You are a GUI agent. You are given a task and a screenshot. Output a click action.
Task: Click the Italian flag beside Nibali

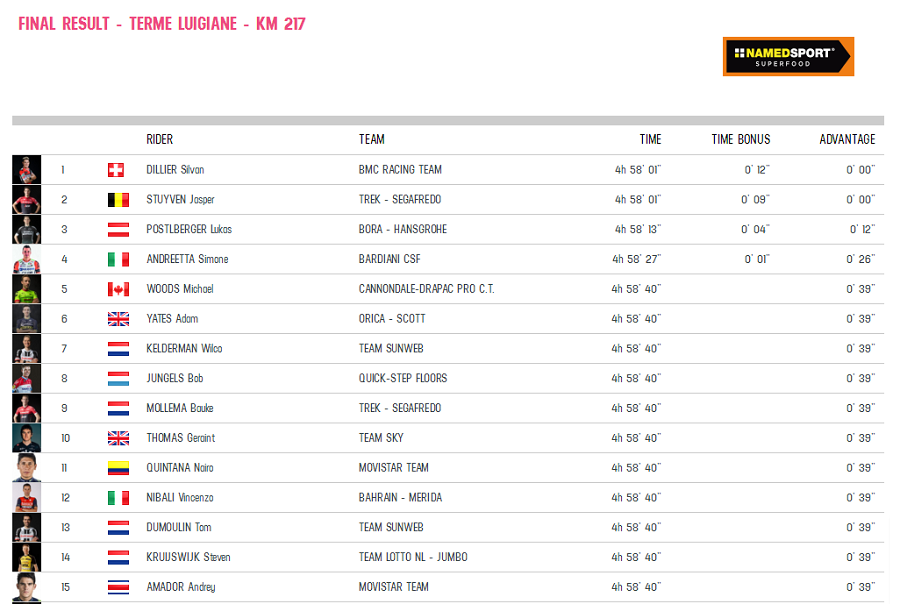point(118,498)
